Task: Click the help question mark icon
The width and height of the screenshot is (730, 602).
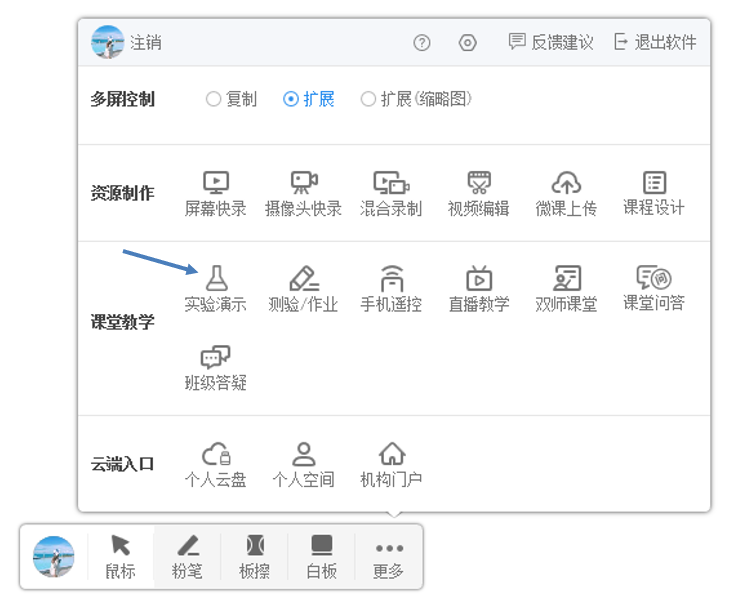Action: (x=422, y=42)
